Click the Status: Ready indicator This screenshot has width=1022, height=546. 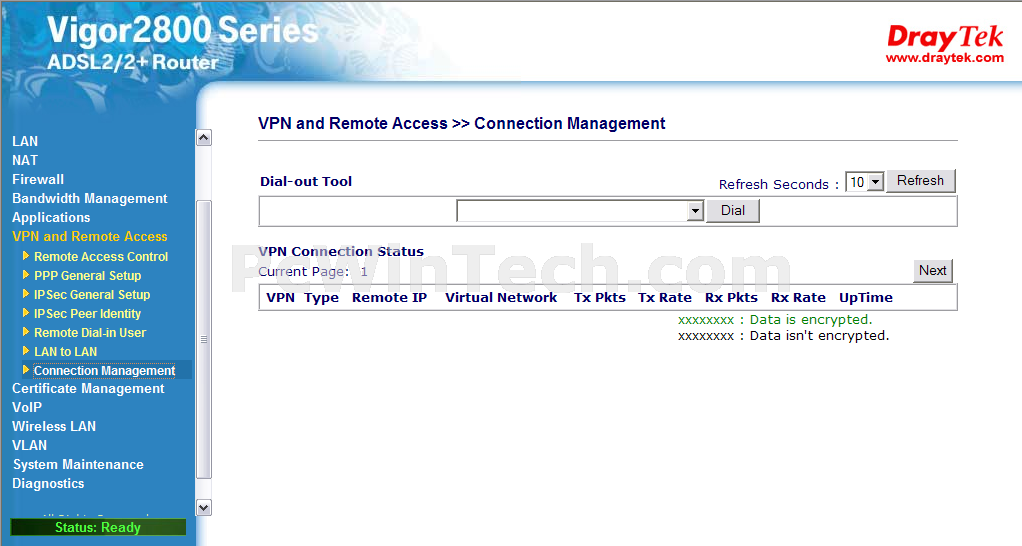pos(98,527)
